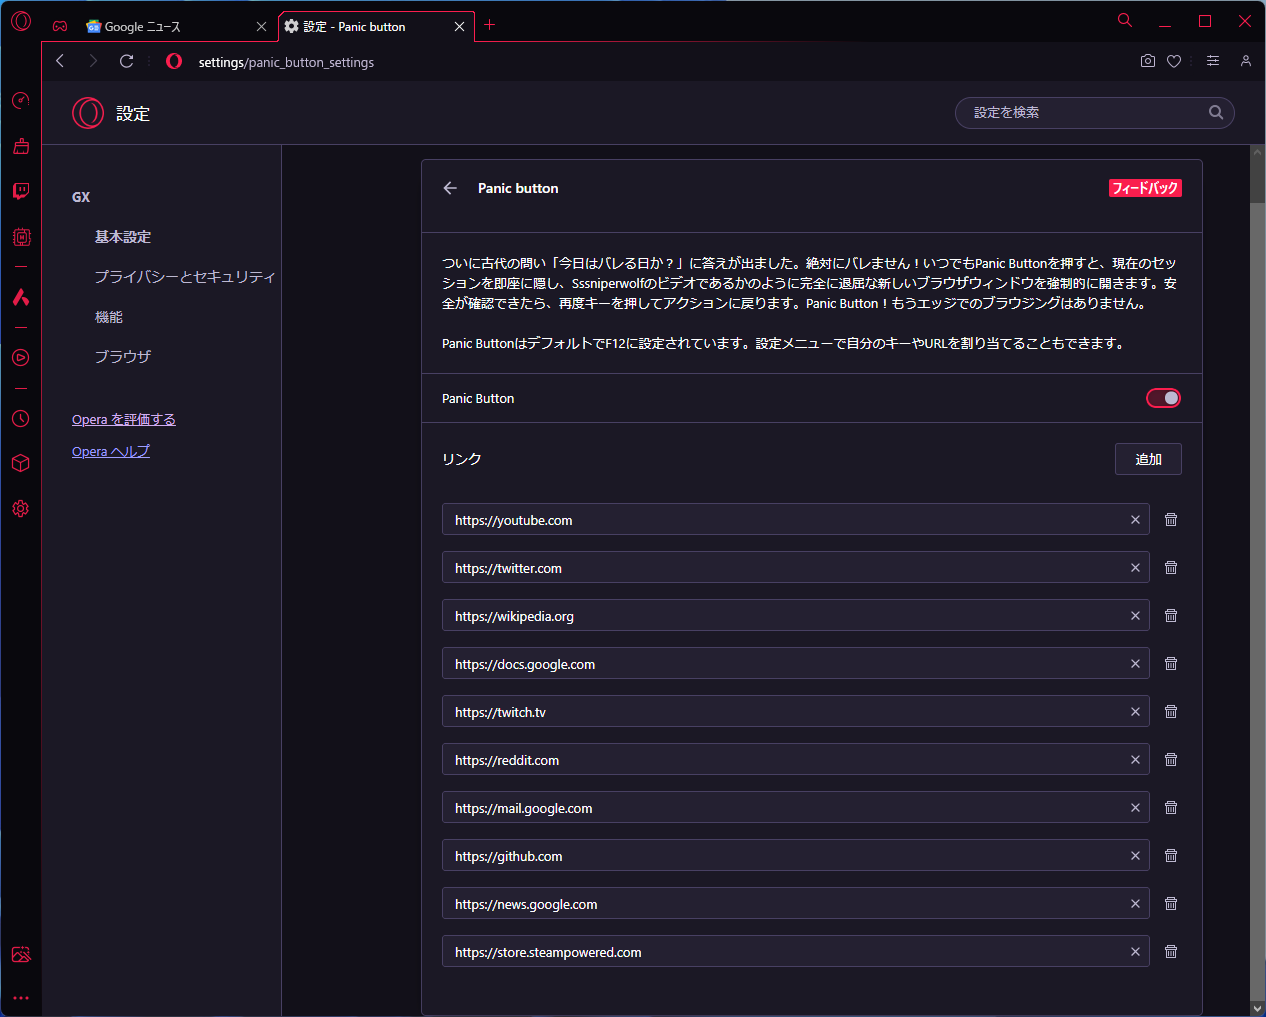Clear the https://twitch.tv field text
The image size is (1266, 1017).
point(1135,712)
